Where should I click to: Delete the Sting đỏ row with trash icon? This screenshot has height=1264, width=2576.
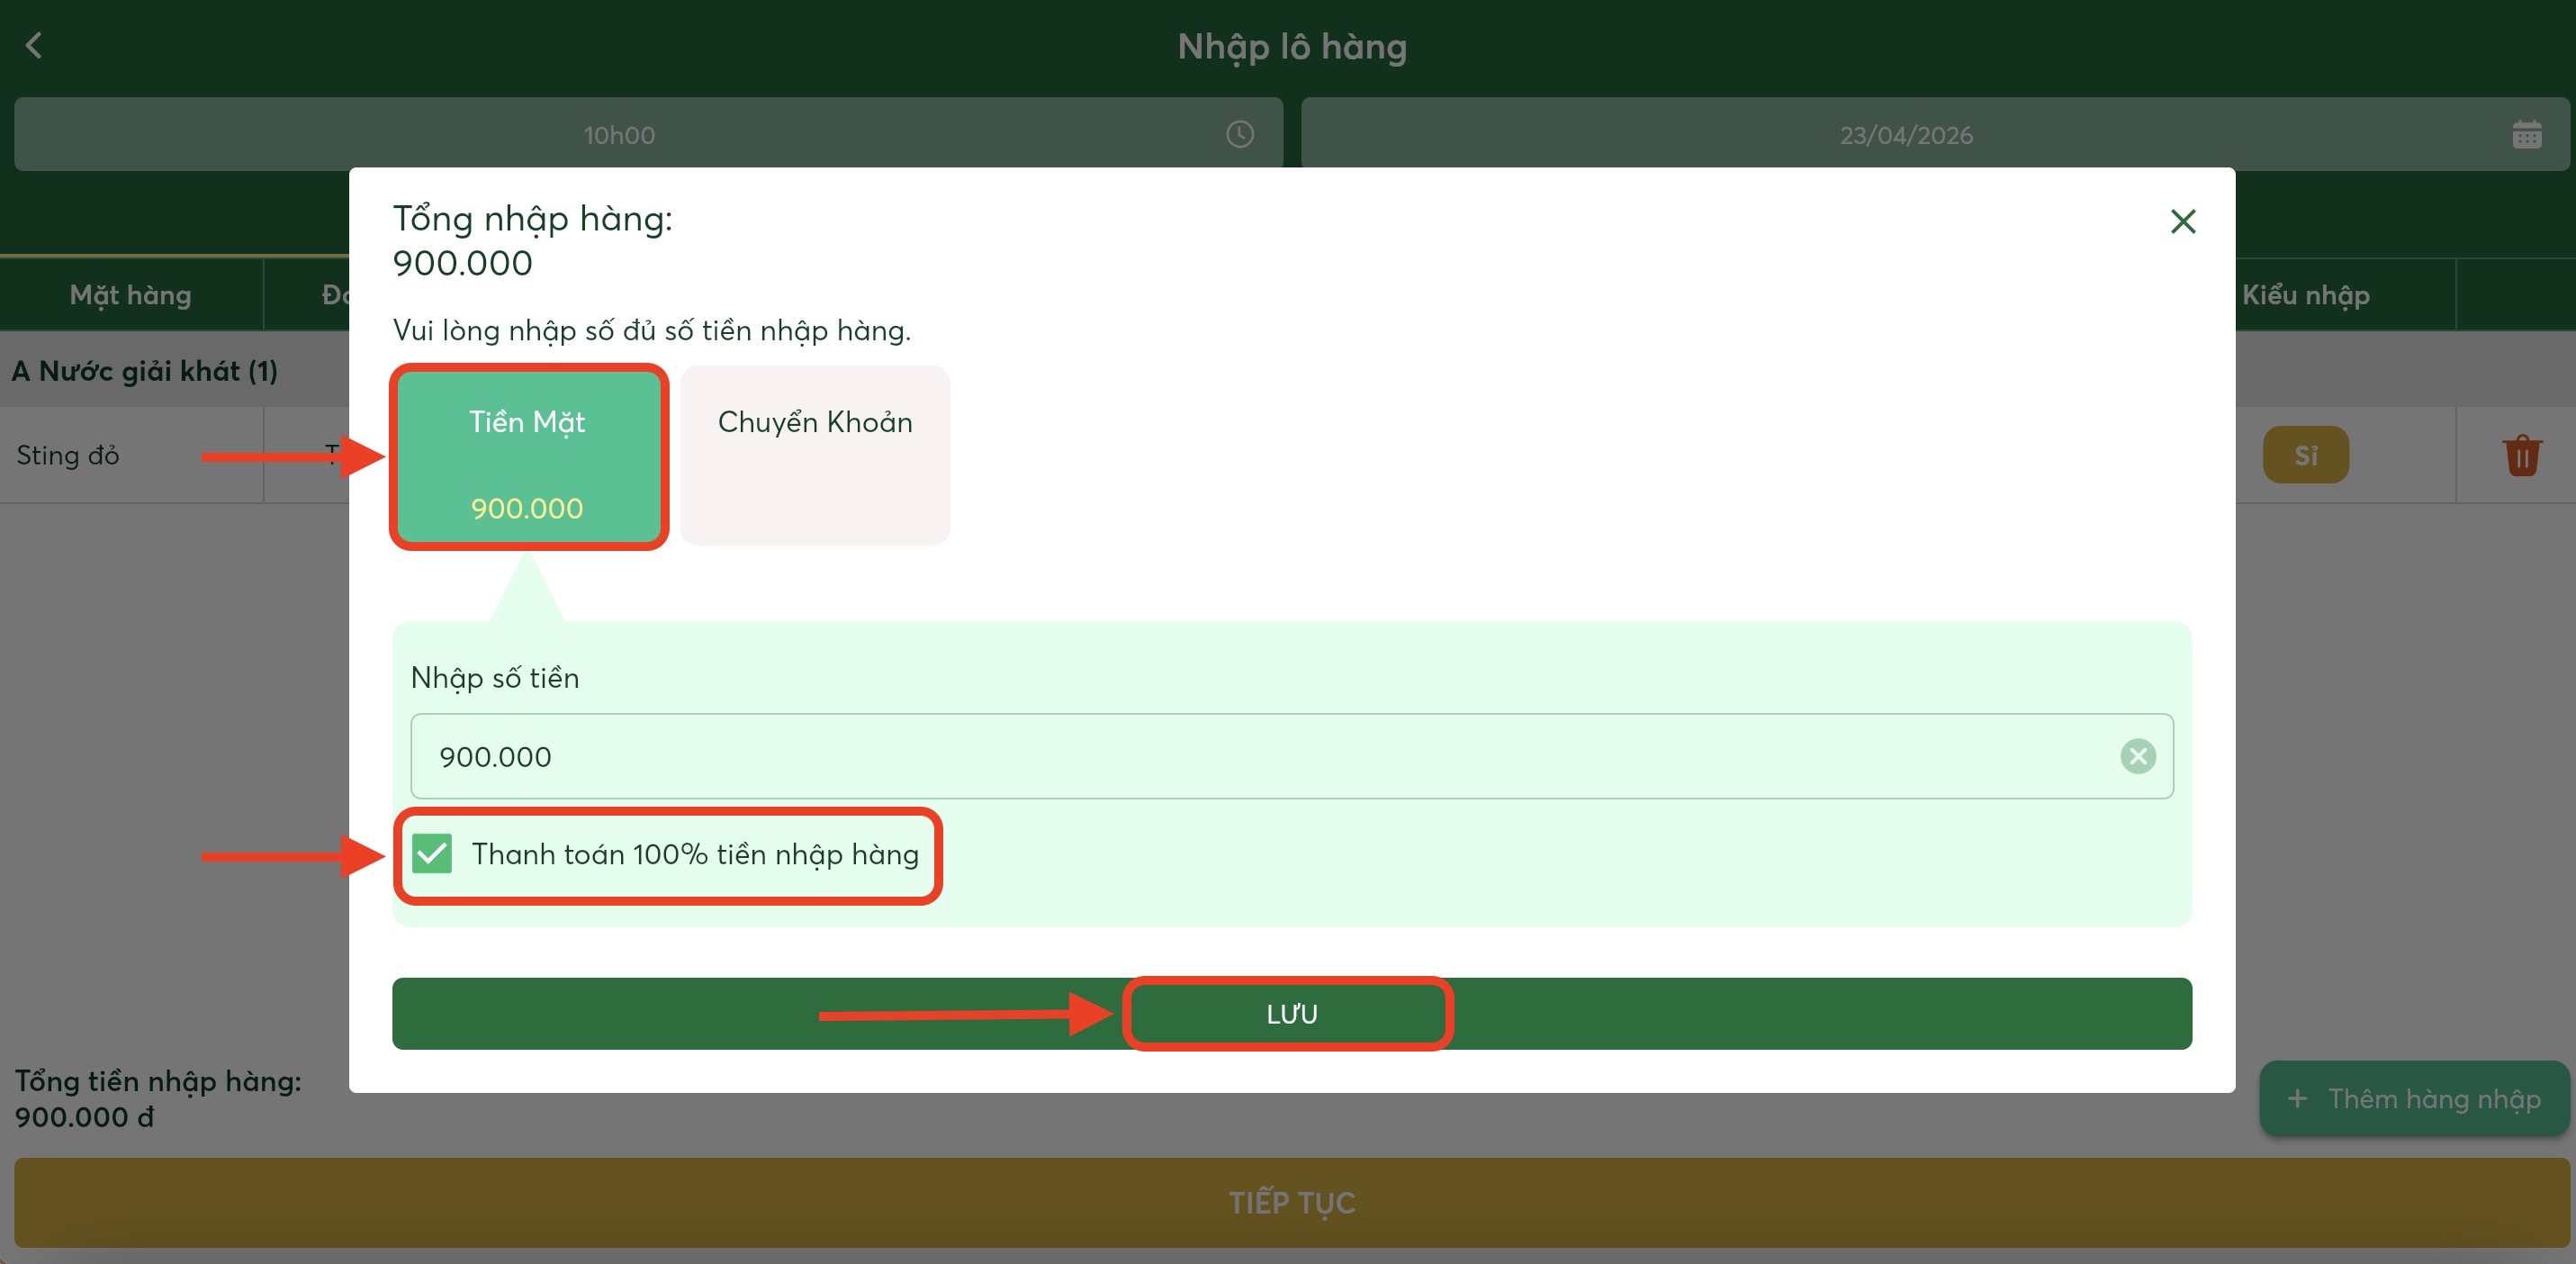pyautogui.click(x=2522, y=455)
